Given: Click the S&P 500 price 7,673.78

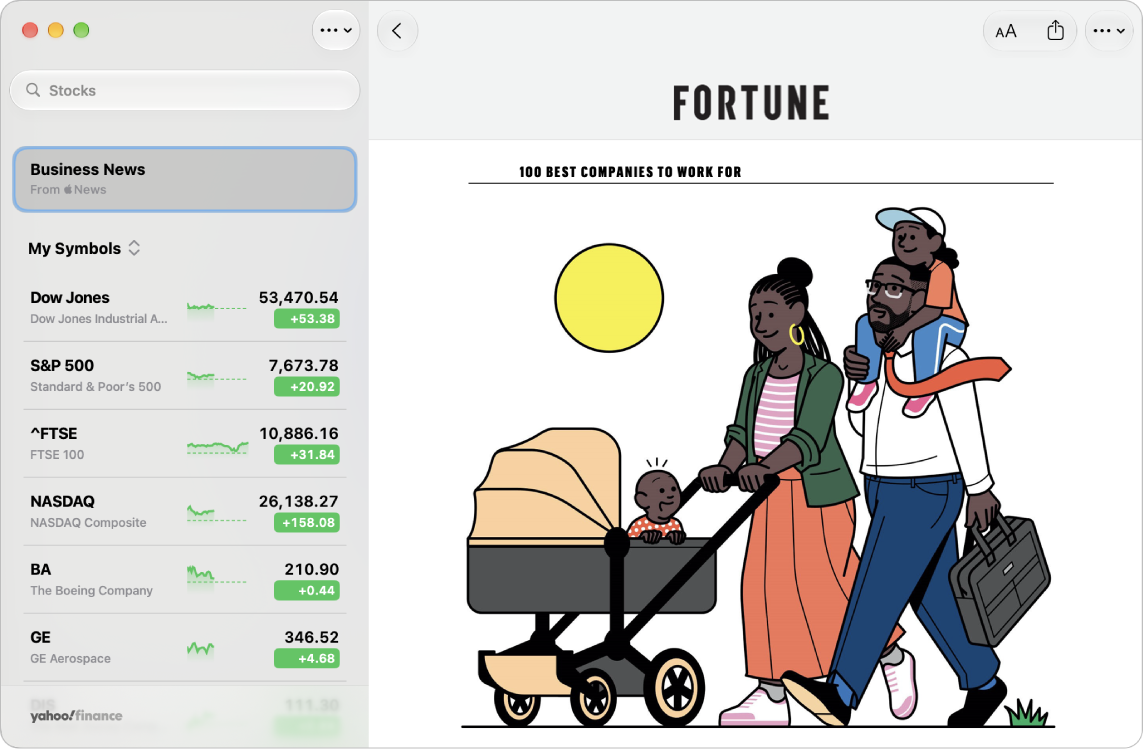Looking at the screenshot, I should [x=304, y=365].
